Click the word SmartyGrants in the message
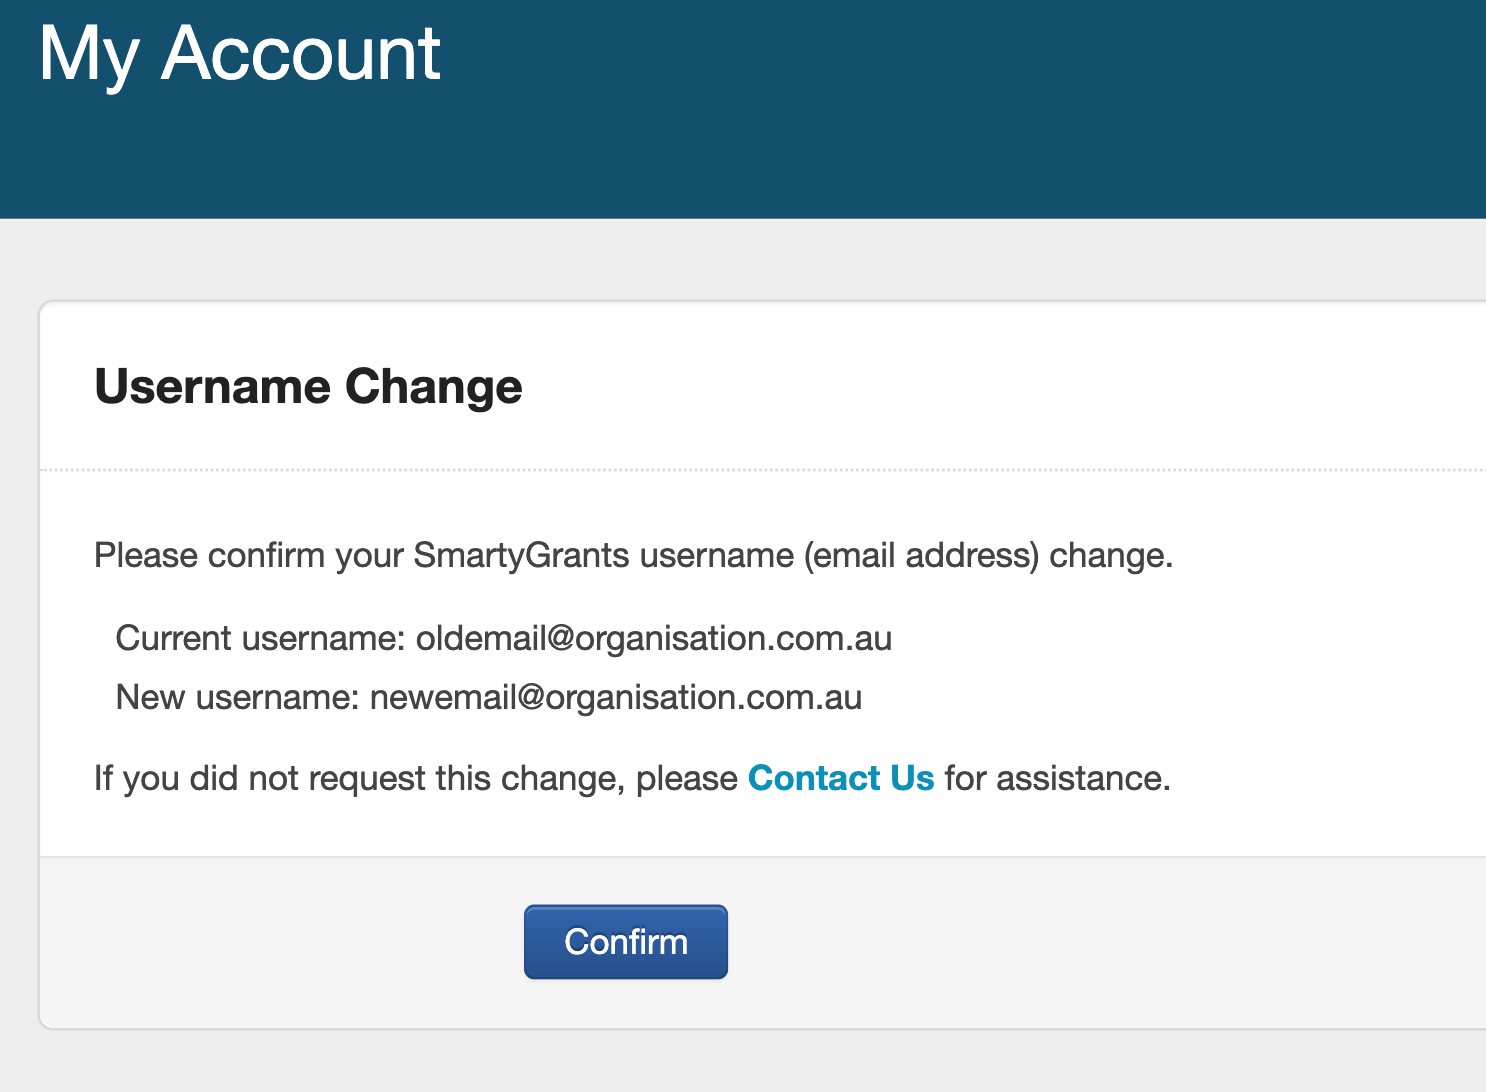The image size is (1486, 1092). pyautogui.click(x=521, y=555)
